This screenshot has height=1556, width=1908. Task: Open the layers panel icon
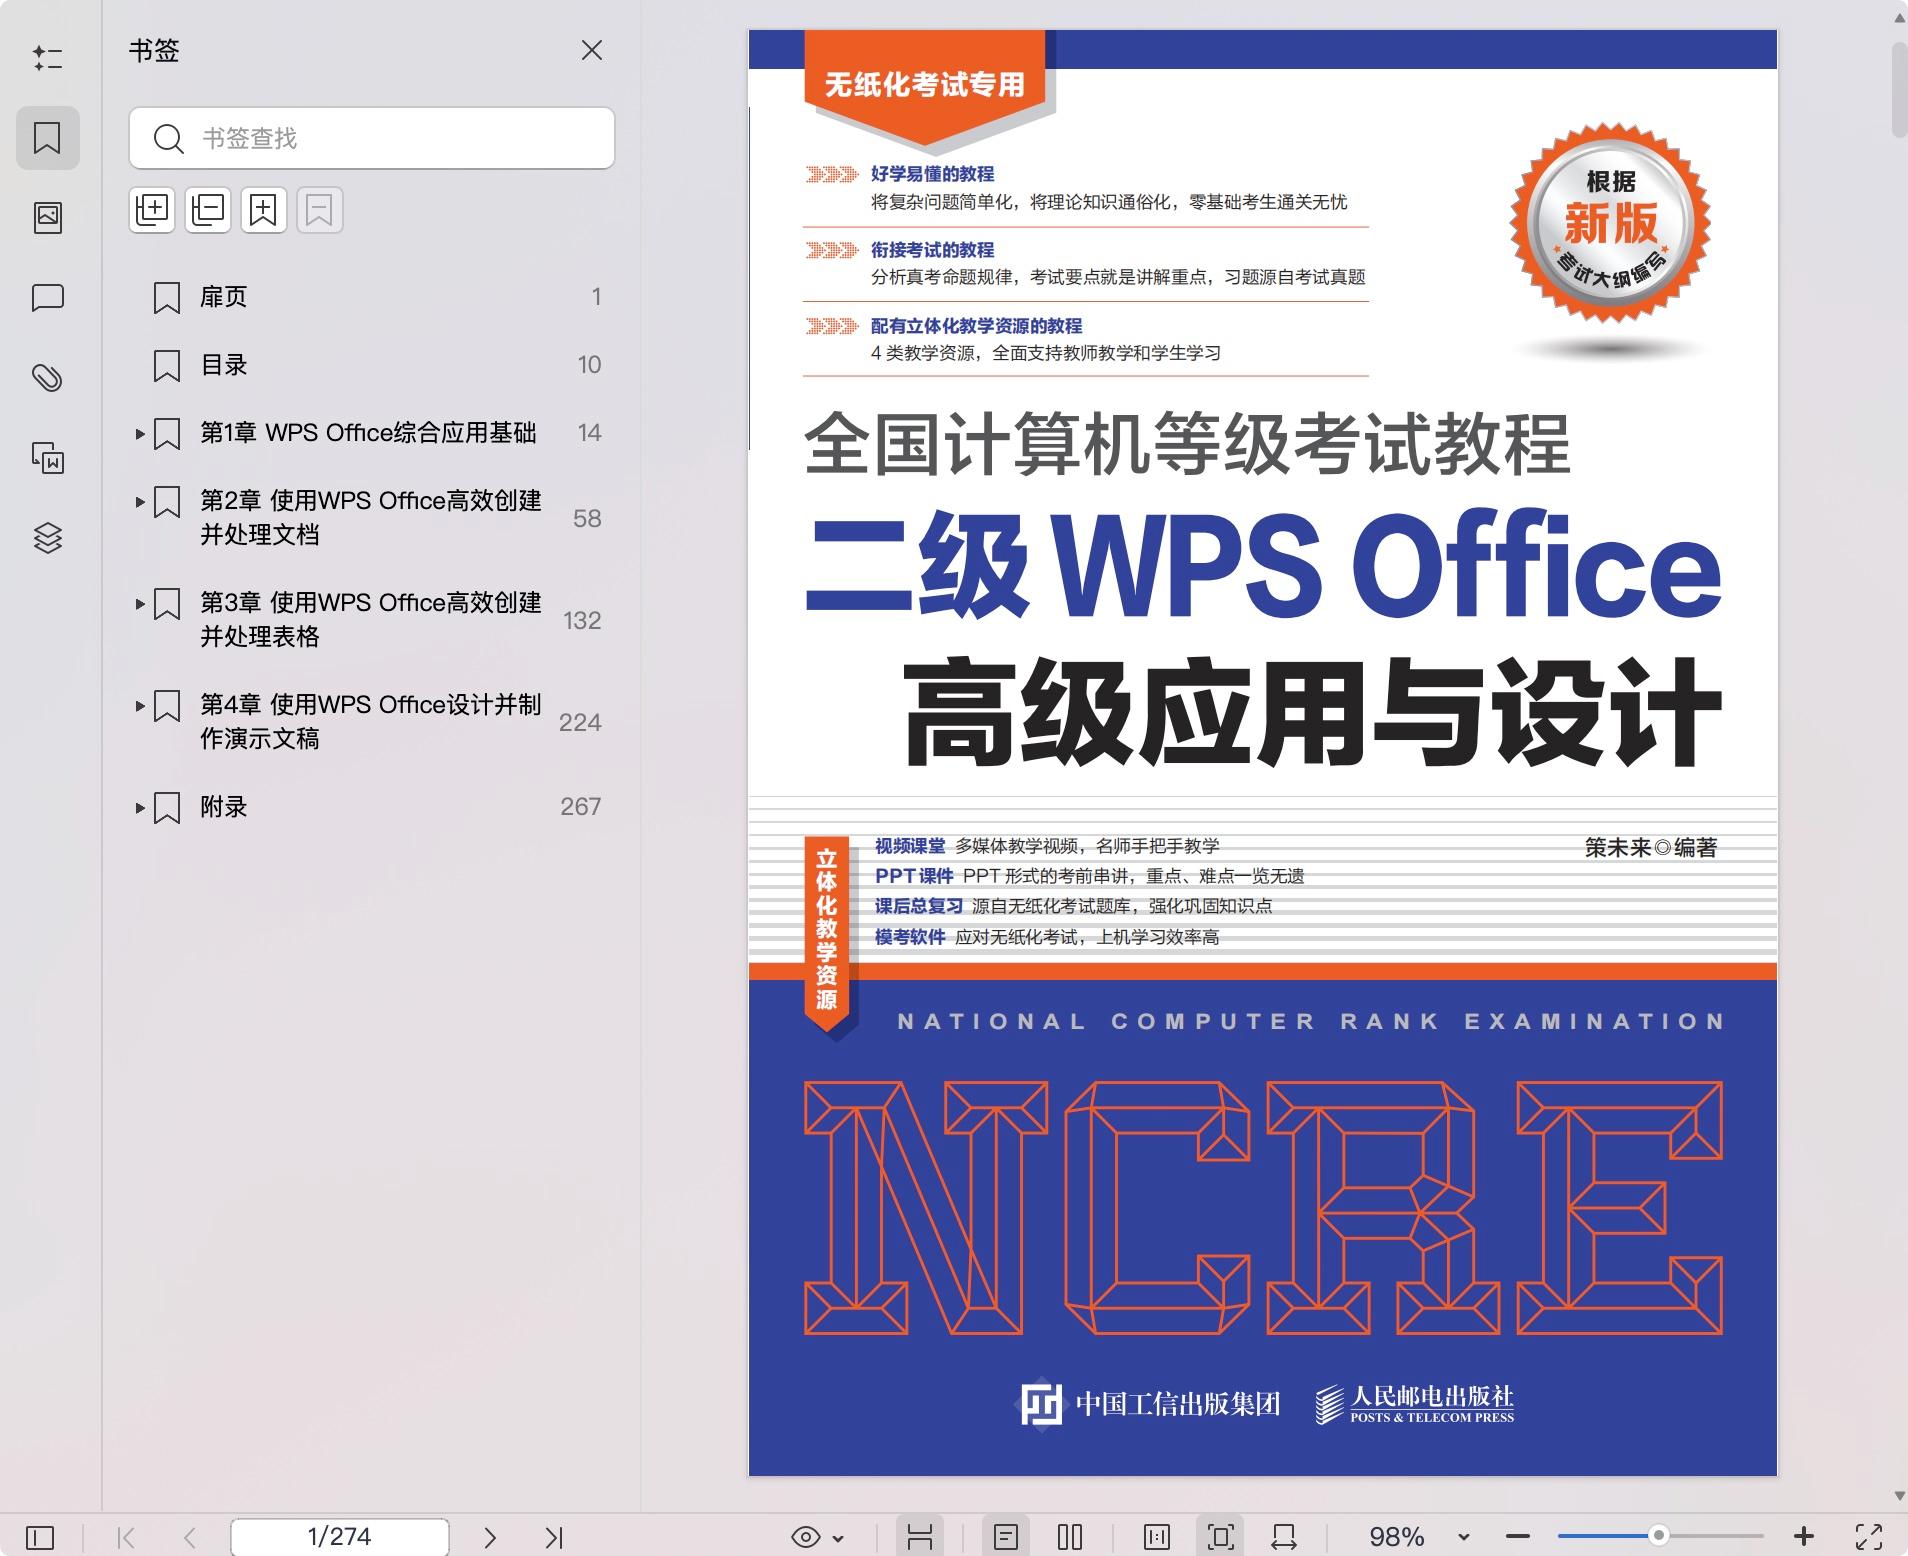(x=47, y=537)
